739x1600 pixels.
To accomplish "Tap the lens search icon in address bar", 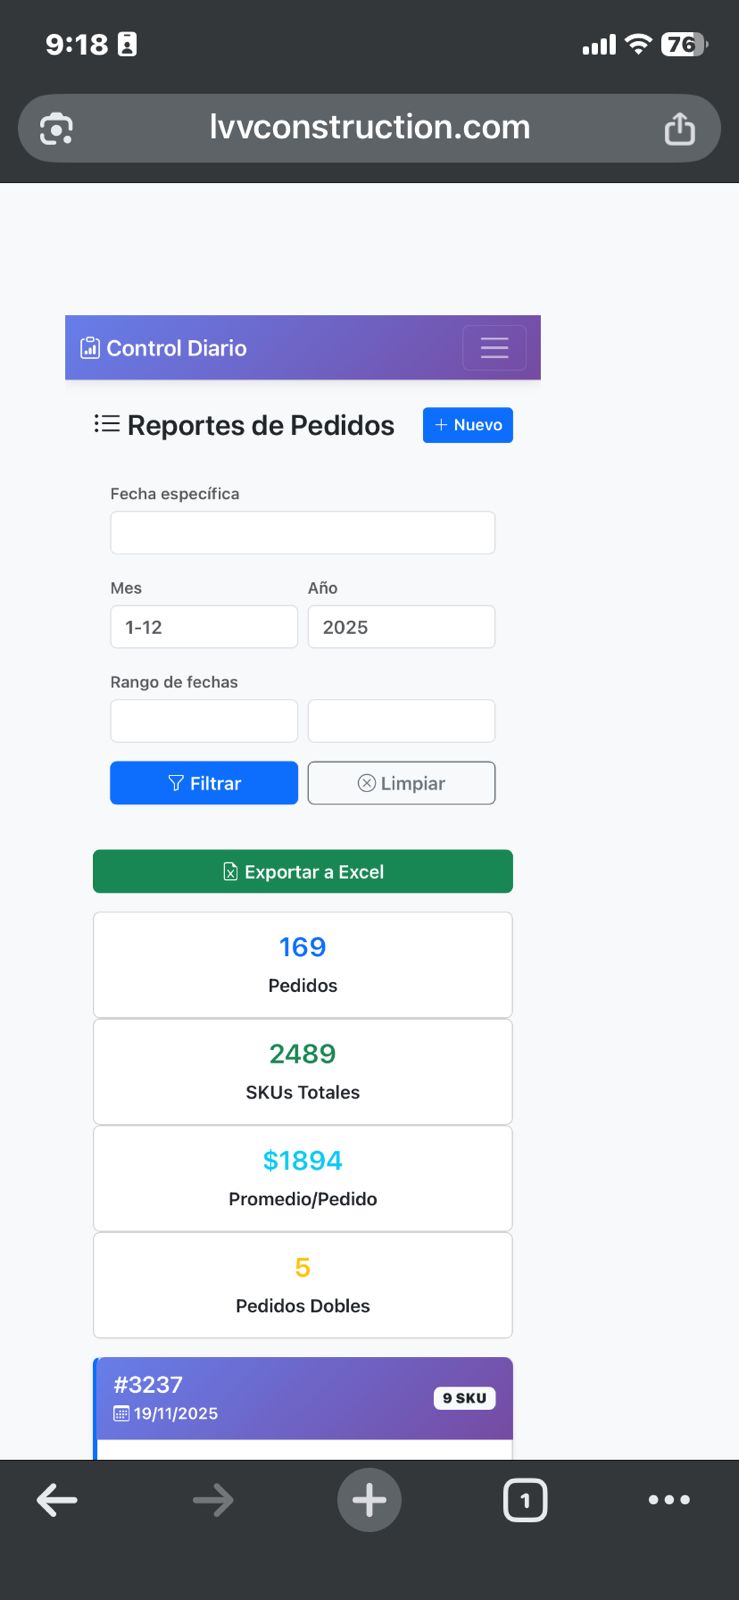I will point(56,129).
